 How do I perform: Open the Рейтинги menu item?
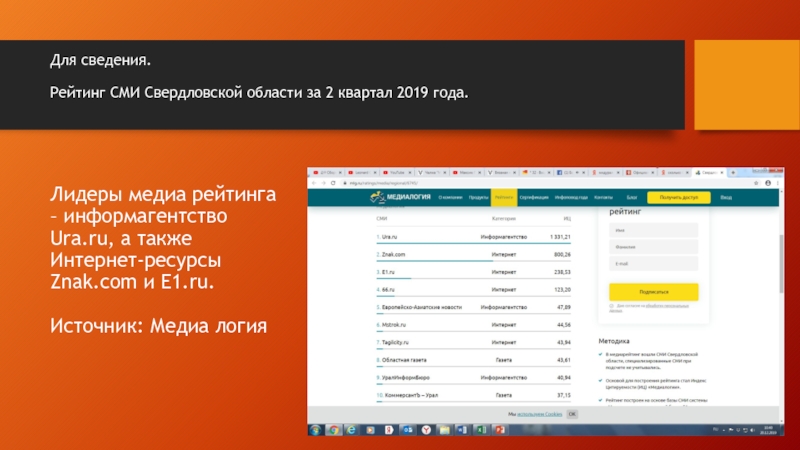coord(503,198)
